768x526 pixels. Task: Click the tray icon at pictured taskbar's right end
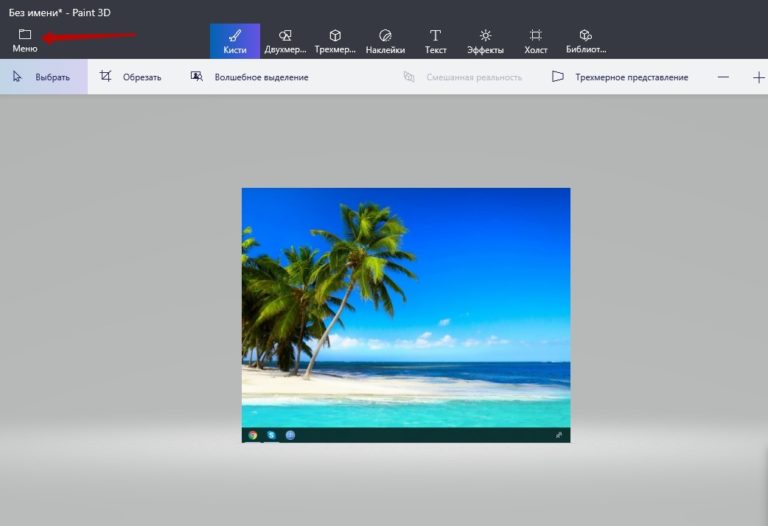[x=558, y=435]
